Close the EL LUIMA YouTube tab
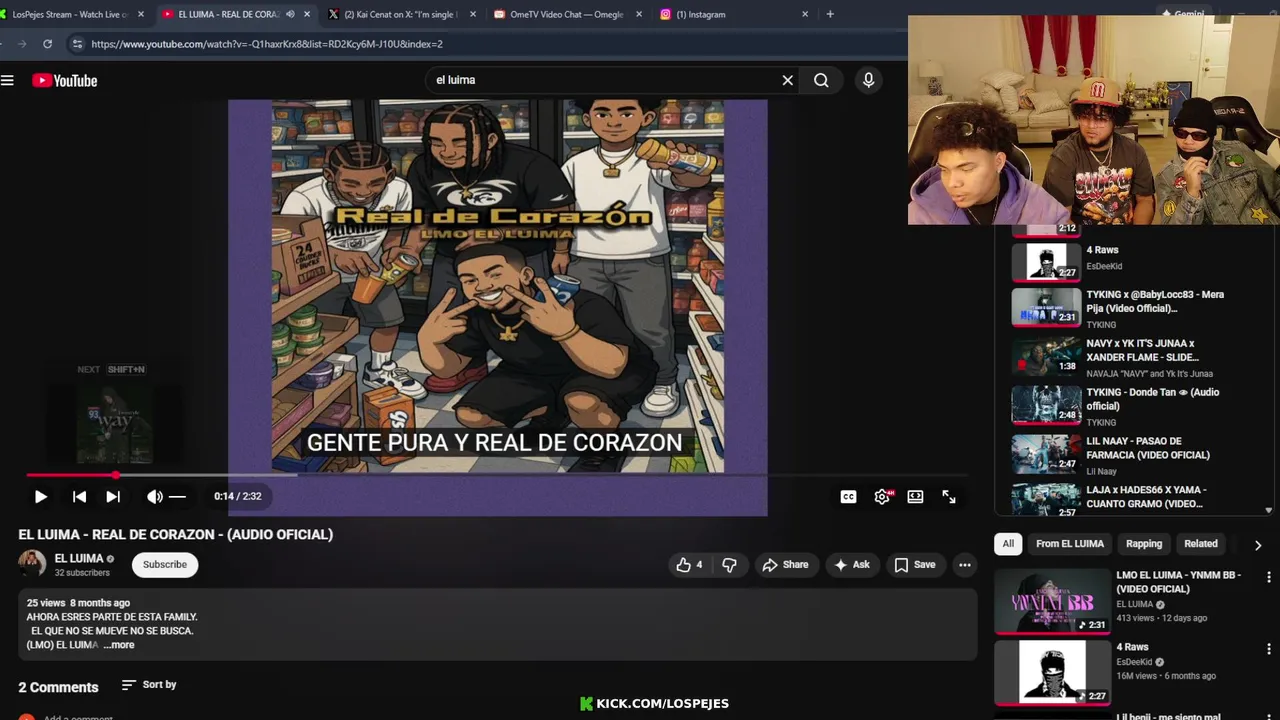Viewport: 1280px width, 720px height. [x=307, y=14]
